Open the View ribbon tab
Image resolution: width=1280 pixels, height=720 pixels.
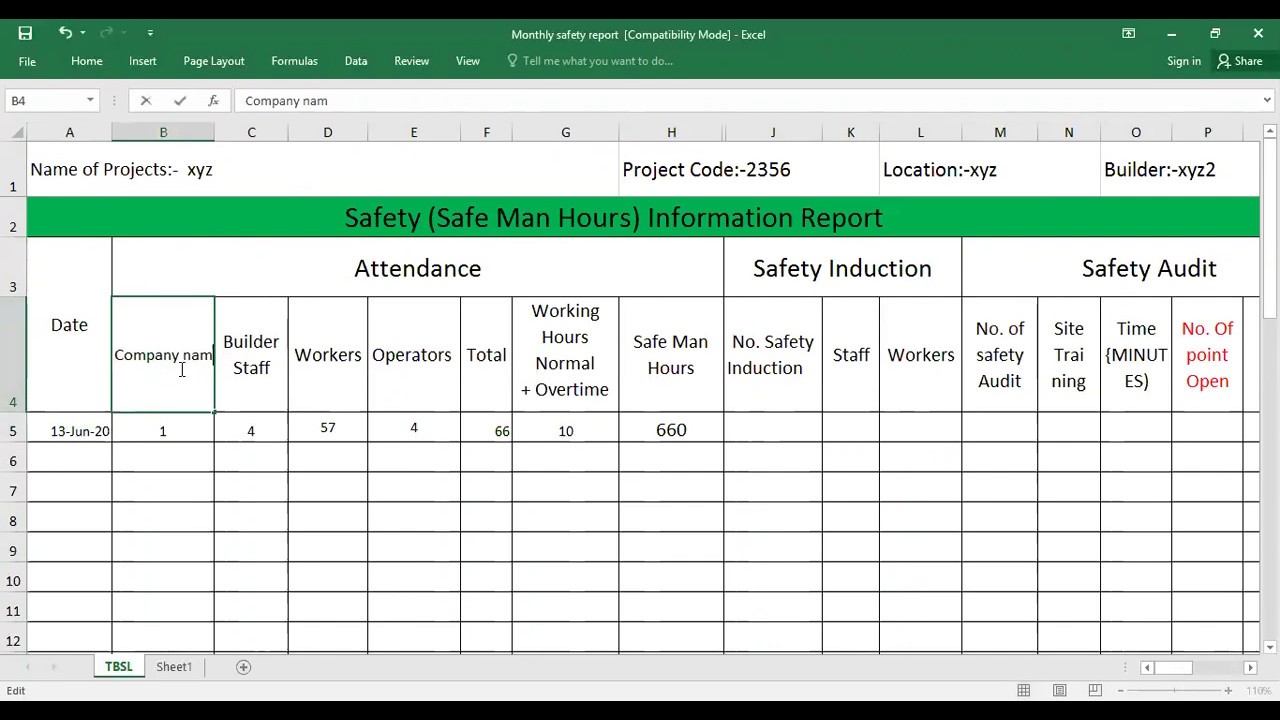(468, 61)
